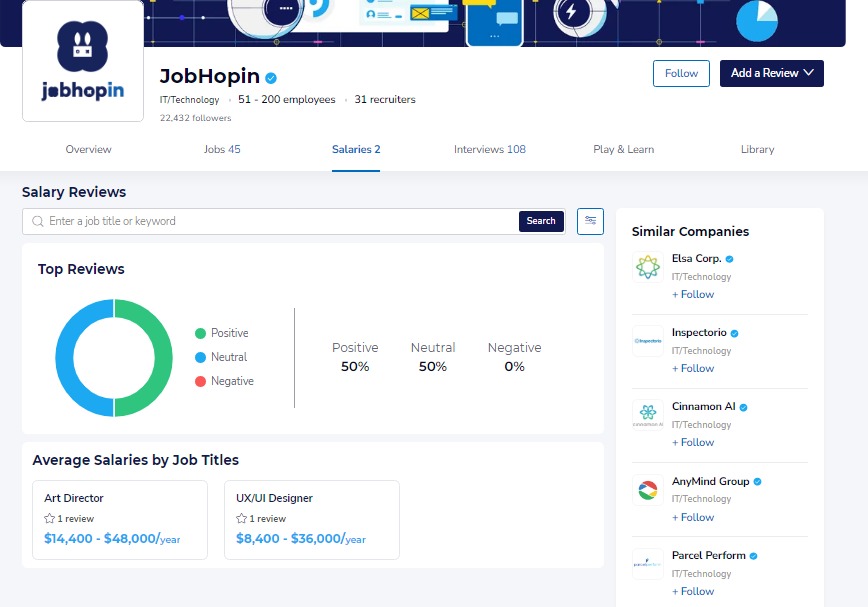Click the green Positive legend dot

200,333
